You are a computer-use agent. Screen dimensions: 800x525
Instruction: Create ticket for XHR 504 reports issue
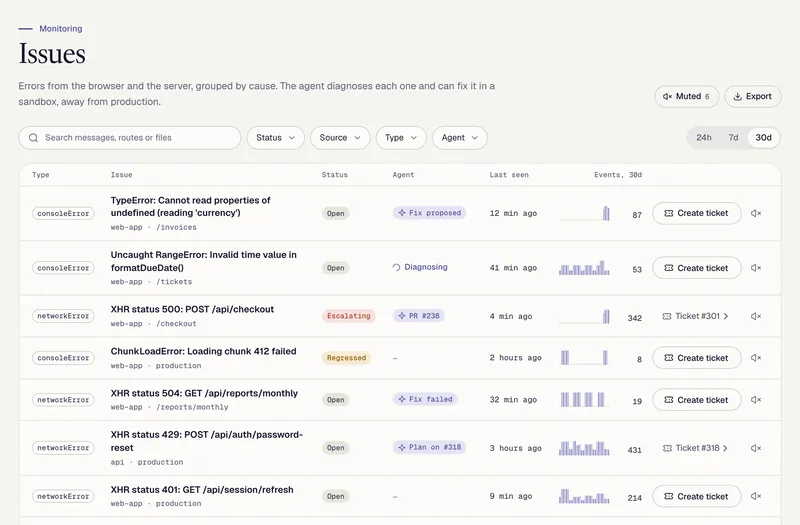coord(696,400)
